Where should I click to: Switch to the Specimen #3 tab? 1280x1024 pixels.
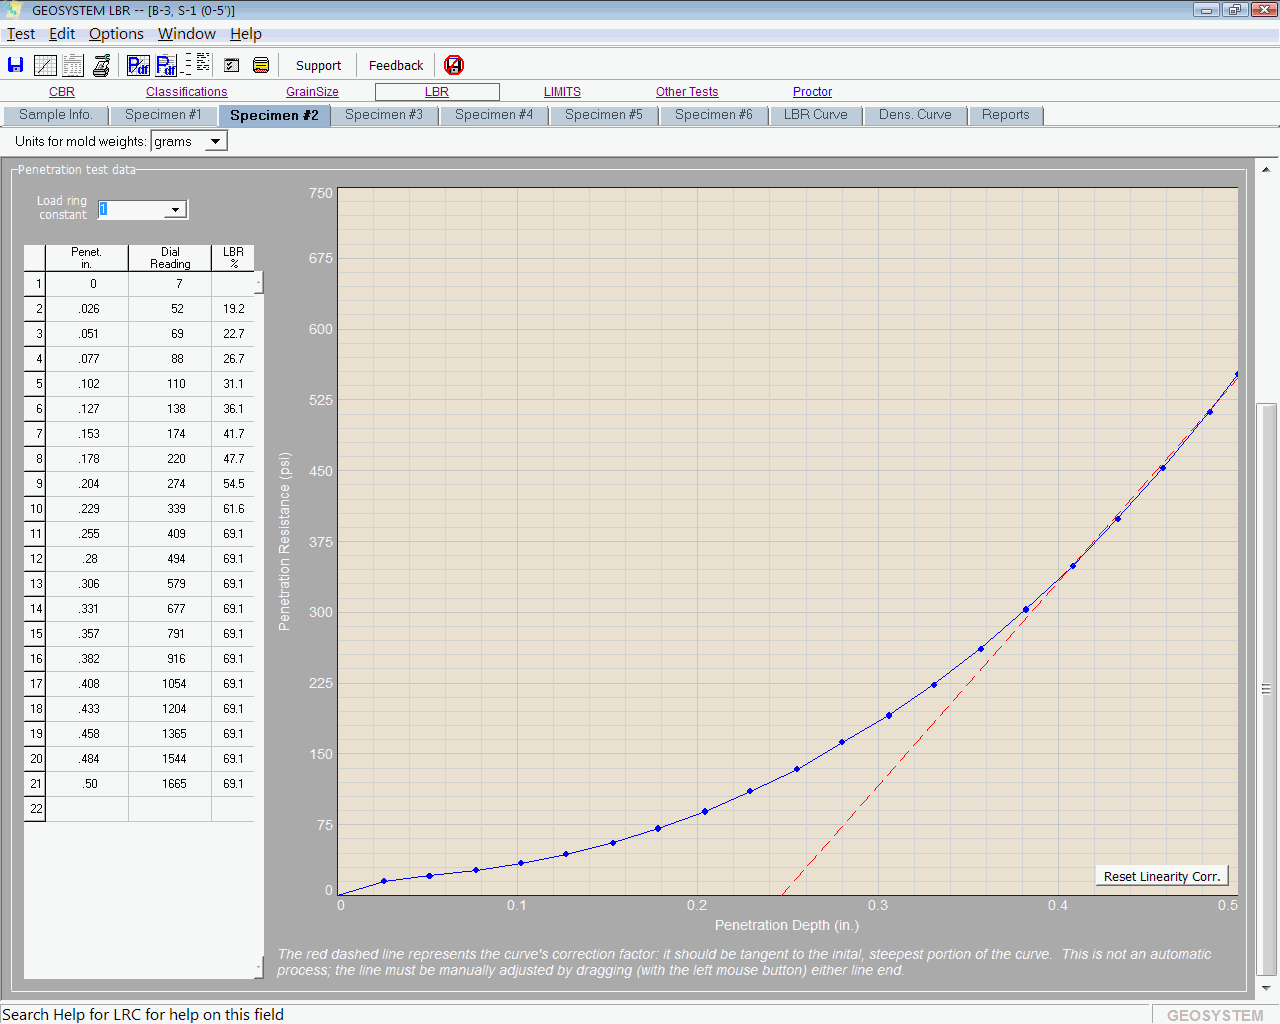coord(384,115)
